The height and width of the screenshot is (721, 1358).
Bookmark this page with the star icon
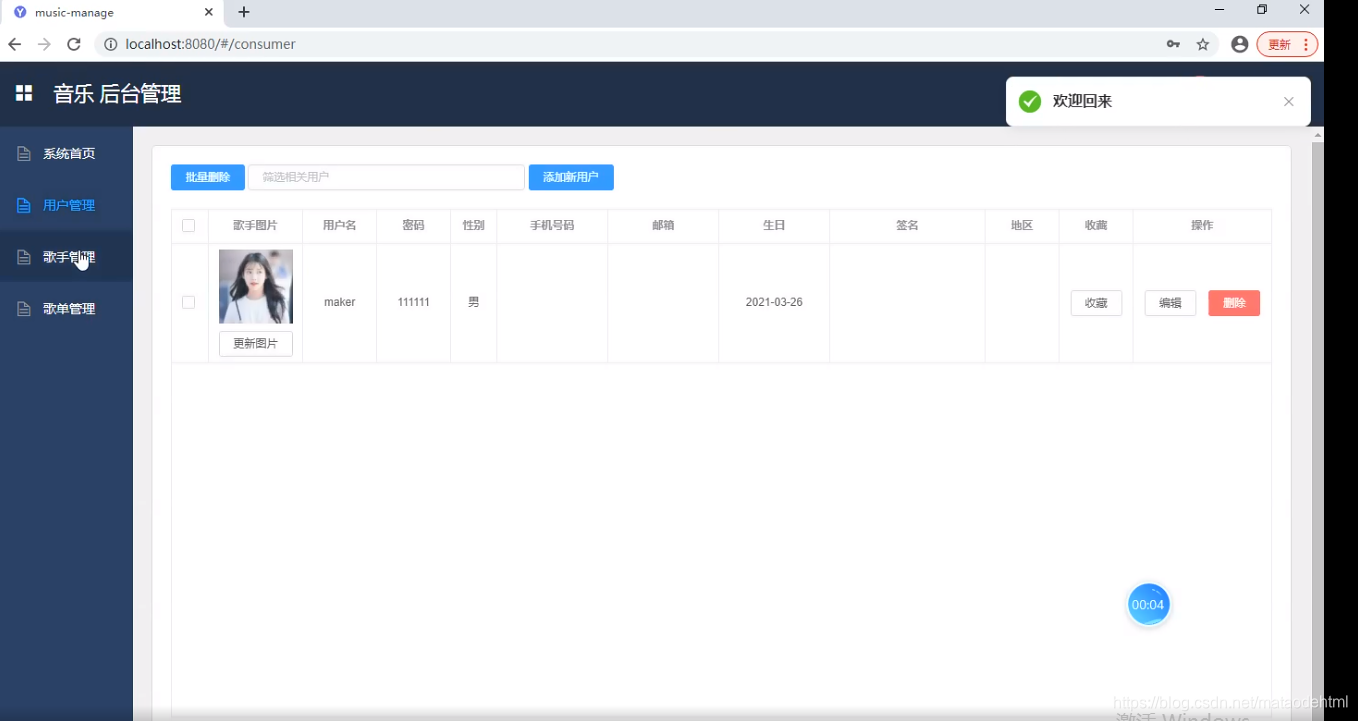1203,44
